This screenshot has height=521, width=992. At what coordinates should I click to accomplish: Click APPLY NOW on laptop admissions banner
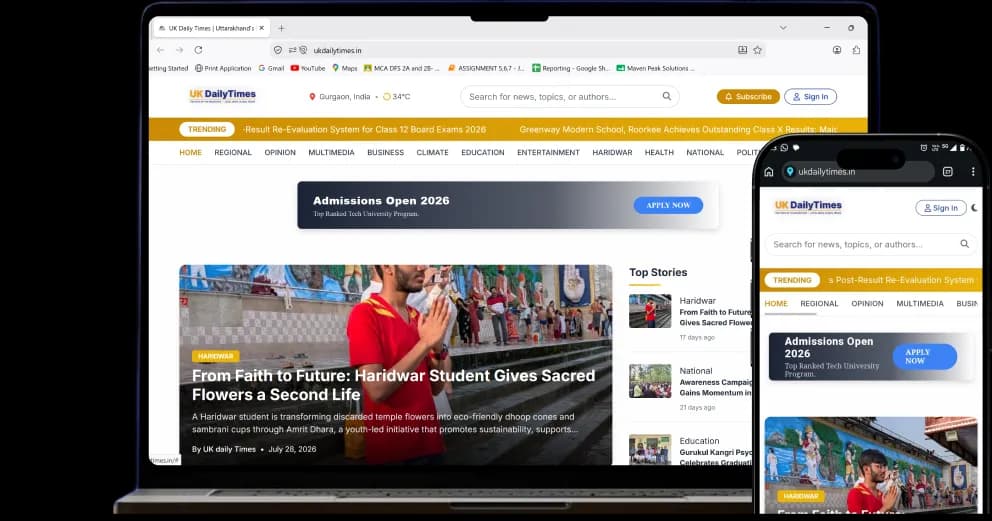tap(668, 205)
